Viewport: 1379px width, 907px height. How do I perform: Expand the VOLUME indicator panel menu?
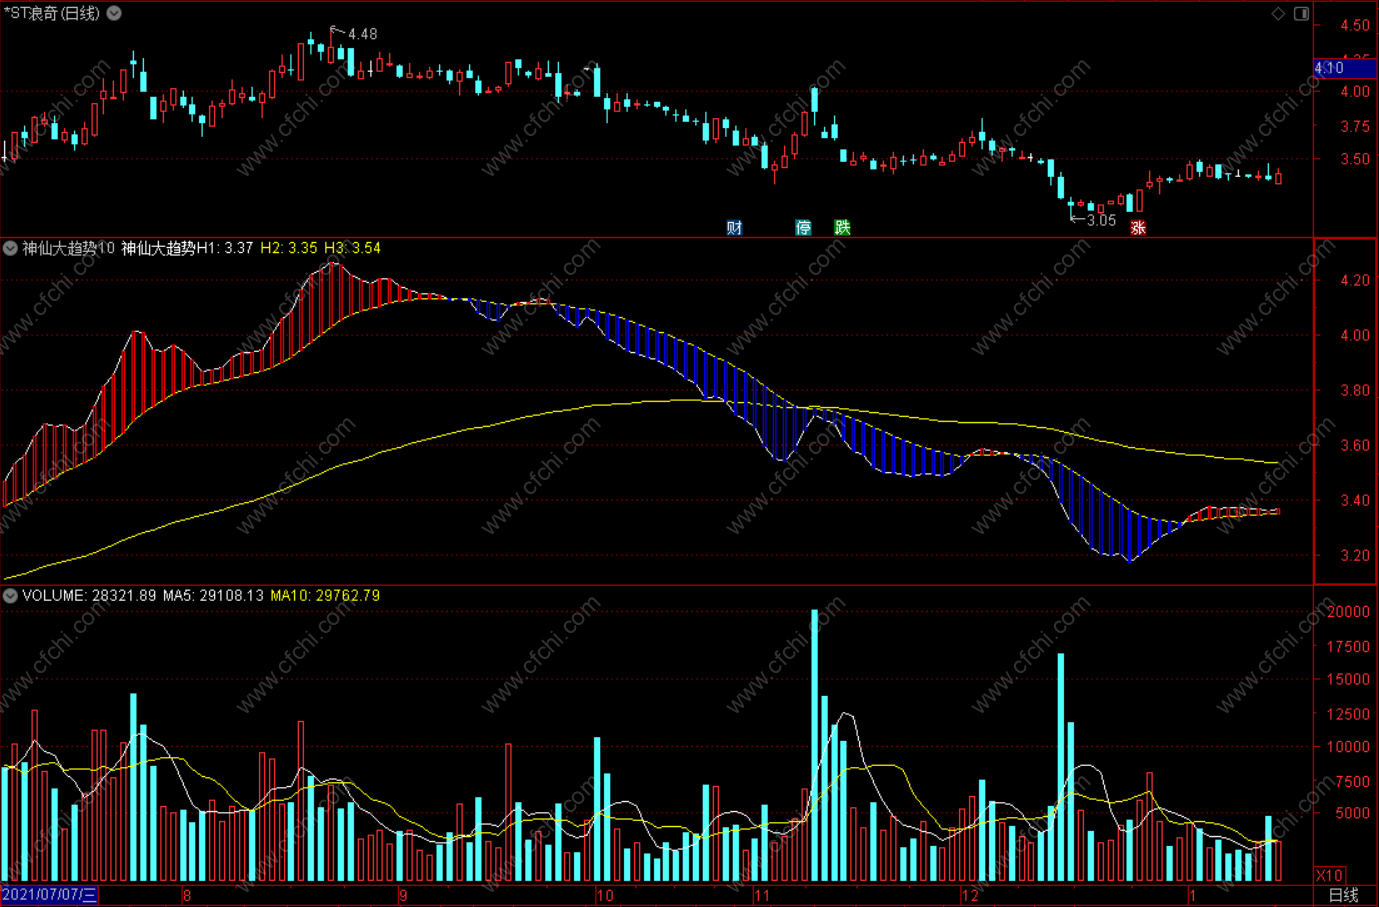click(x=10, y=596)
